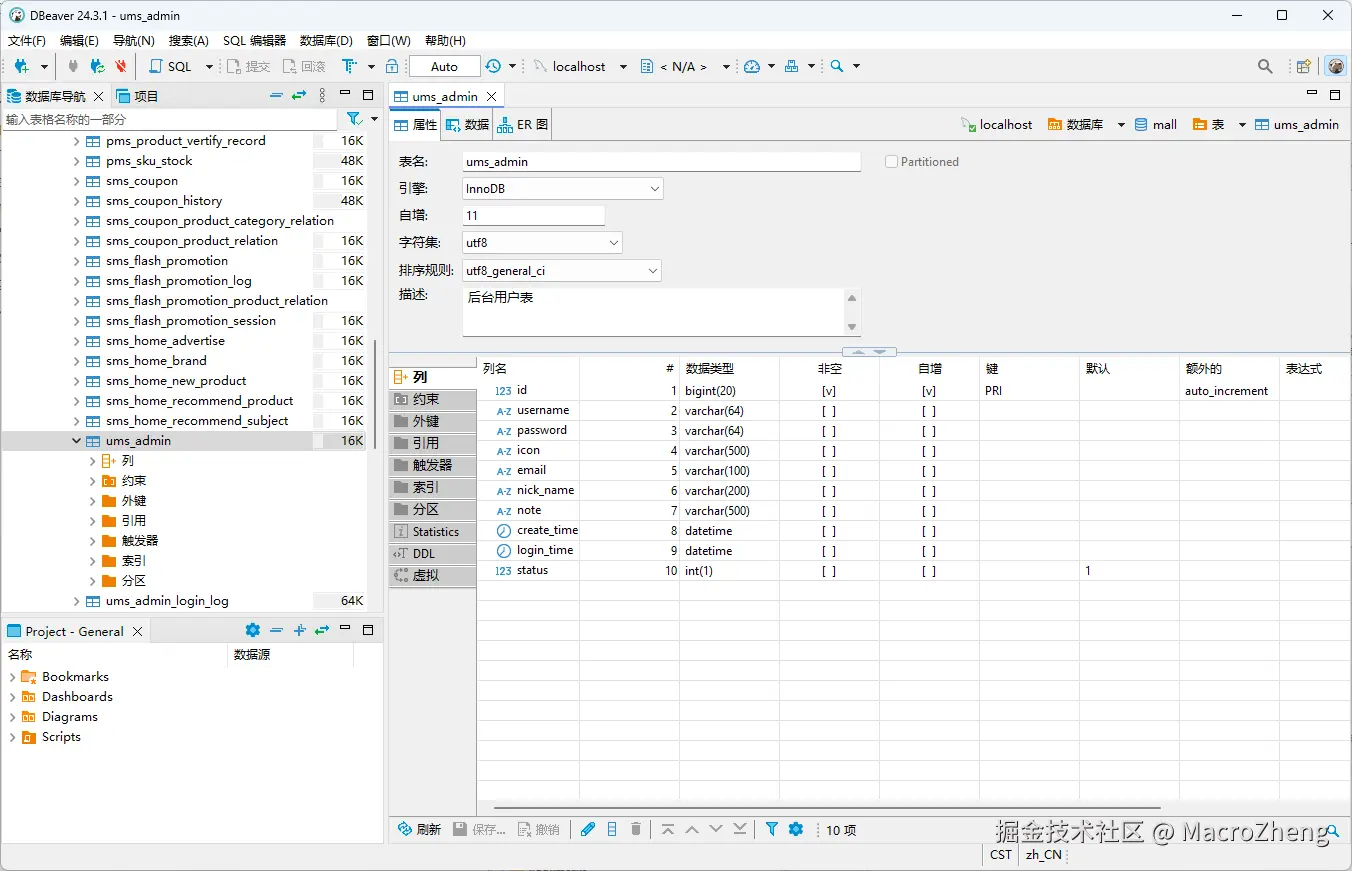Expand the Bookmarks project node
Image resolution: width=1352 pixels, height=871 pixels.
click(x=12, y=677)
